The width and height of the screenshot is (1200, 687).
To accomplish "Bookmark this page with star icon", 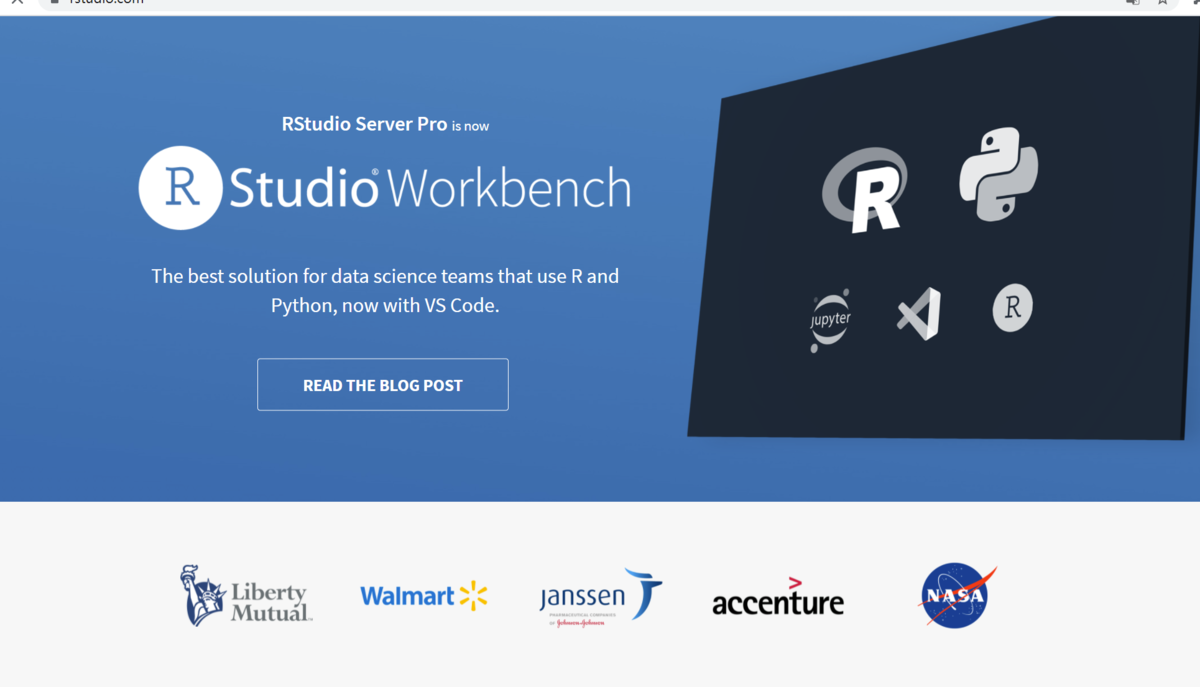I will click(x=1163, y=3).
